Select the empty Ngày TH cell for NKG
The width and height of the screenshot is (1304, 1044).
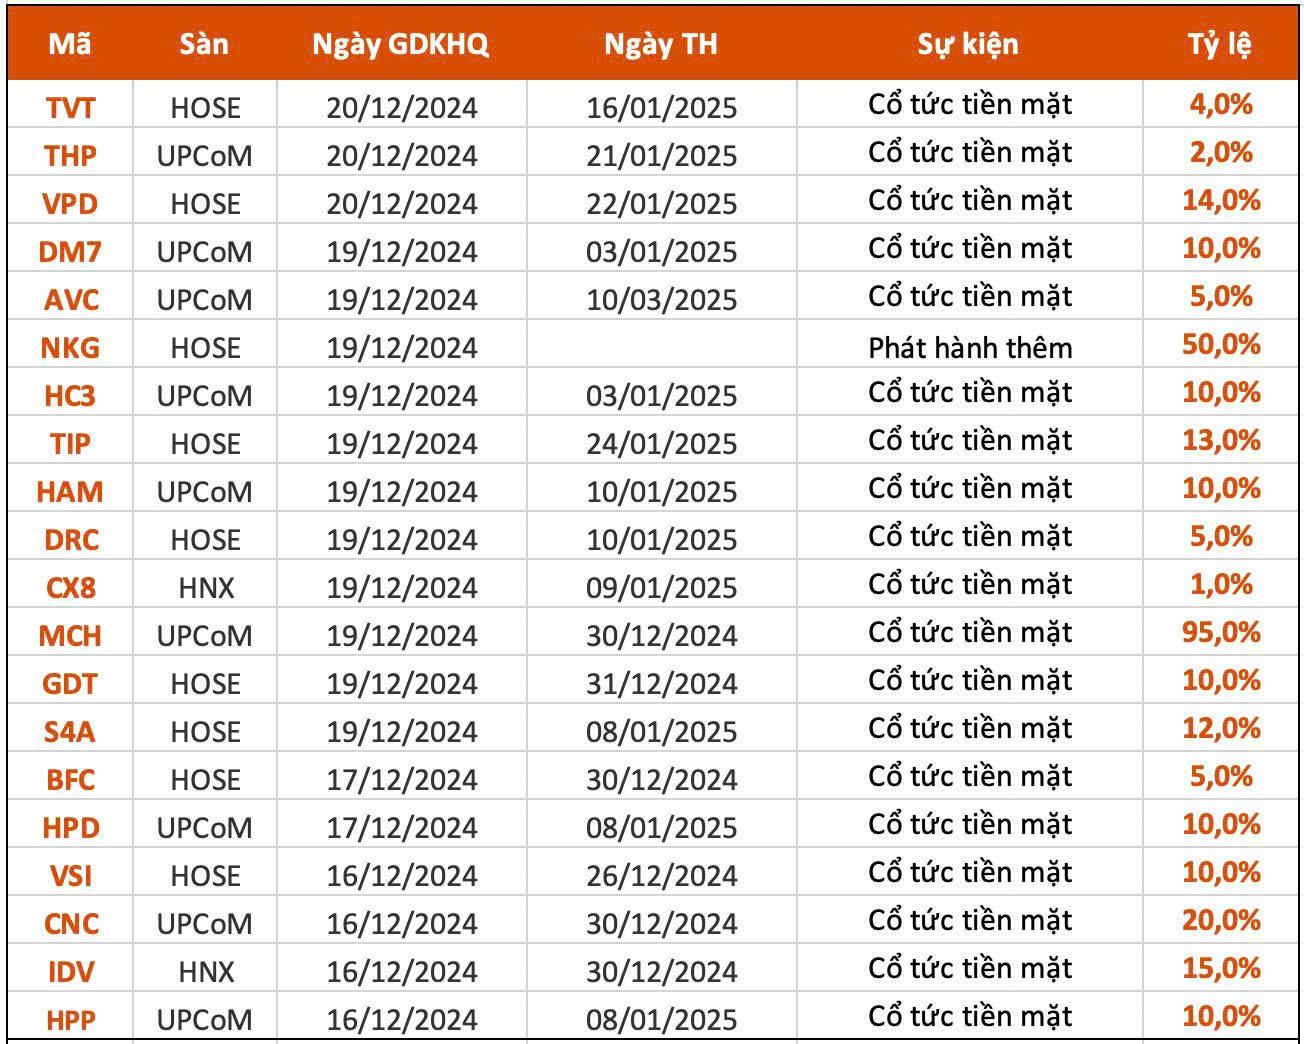pyautogui.click(x=661, y=348)
